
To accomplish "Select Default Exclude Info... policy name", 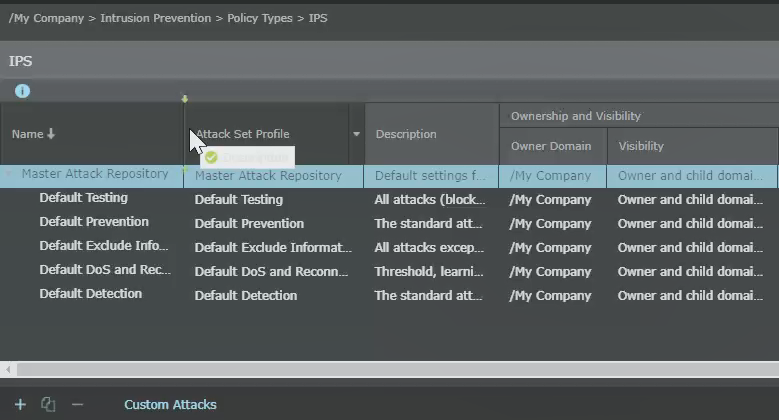I will tap(104, 246).
